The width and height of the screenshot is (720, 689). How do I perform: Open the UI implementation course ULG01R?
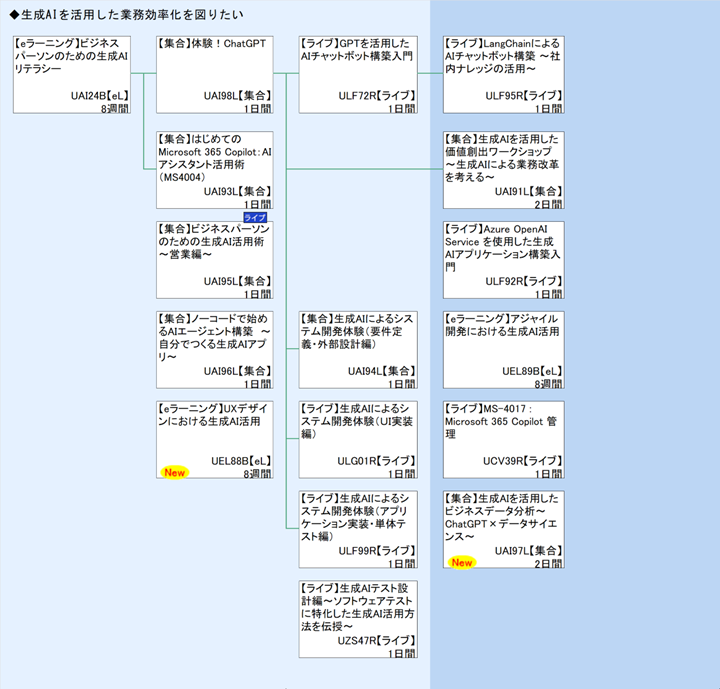coord(358,440)
